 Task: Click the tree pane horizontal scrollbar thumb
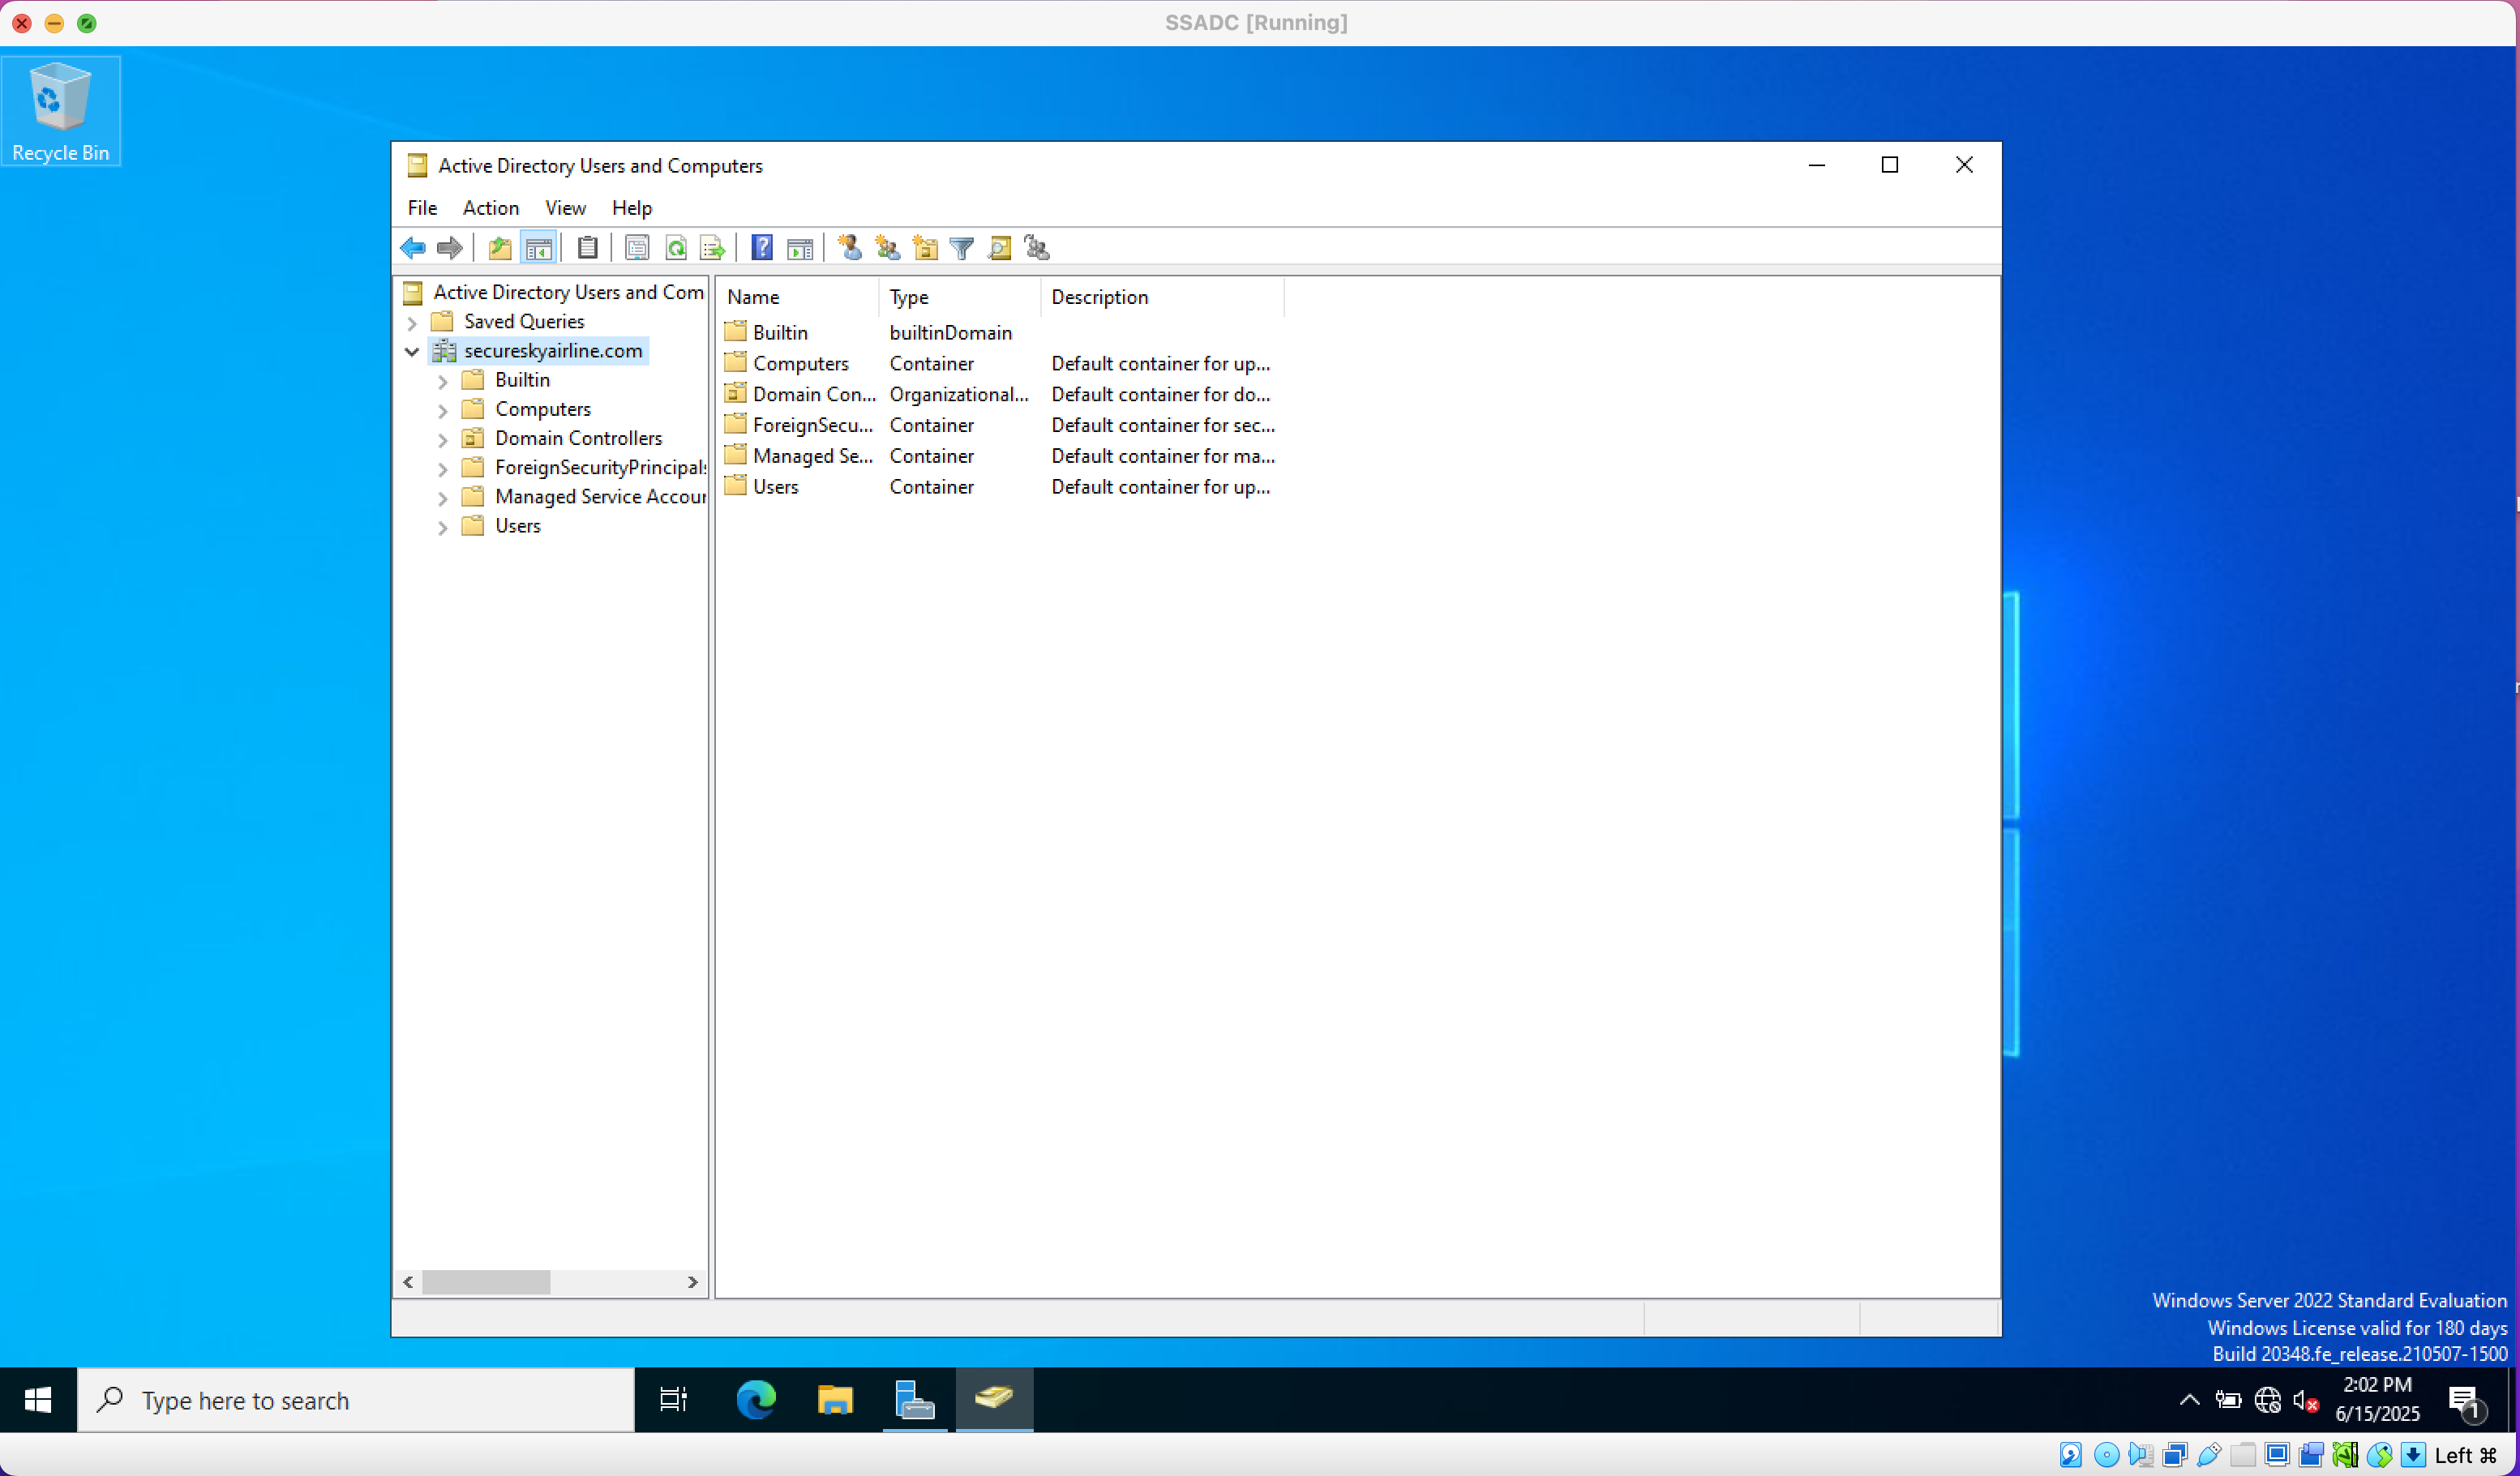[x=486, y=1282]
